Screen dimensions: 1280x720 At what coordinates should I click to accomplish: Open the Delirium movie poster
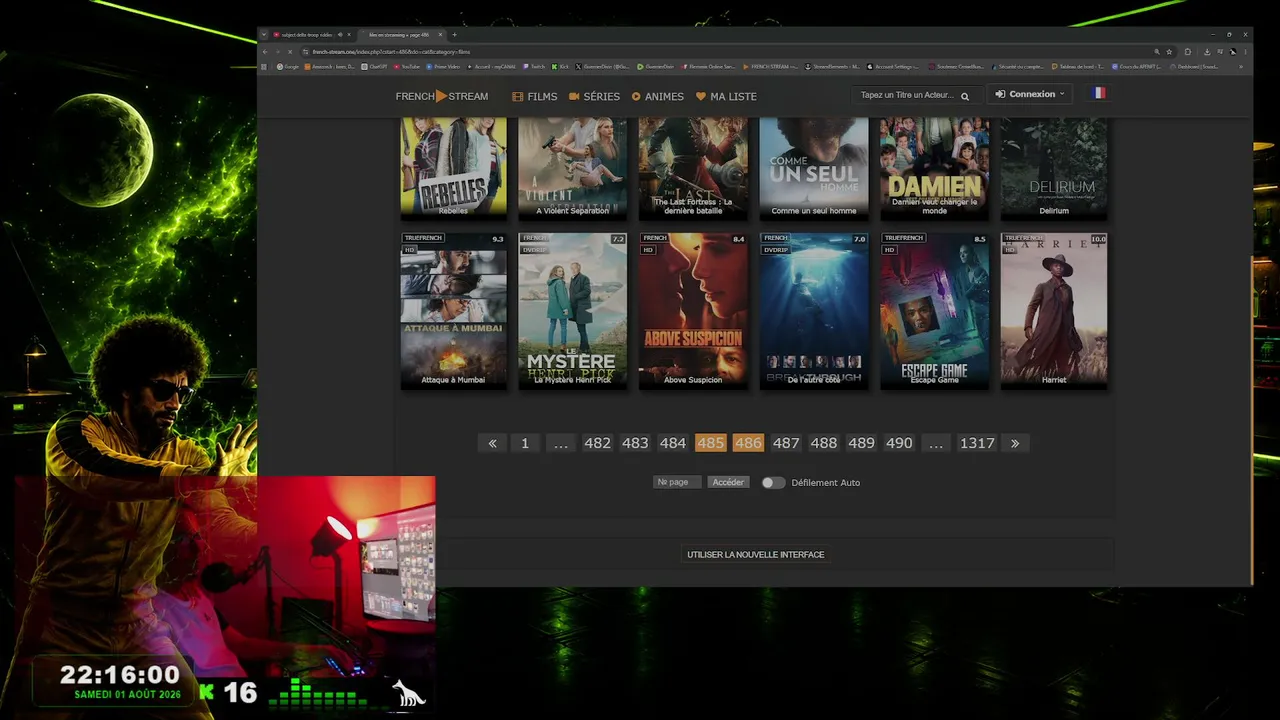coord(1054,167)
